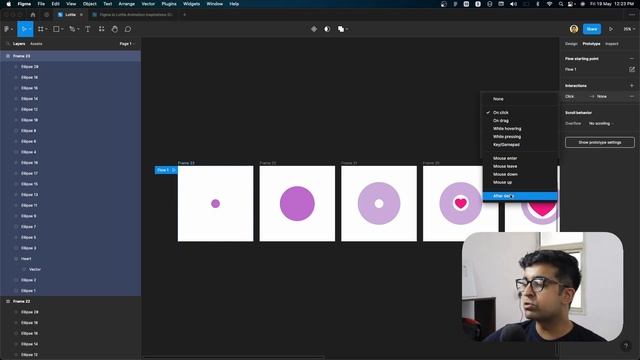Select the Text tool
Image resolution: width=640 pixels, height=360 pixels.
(88, 29)
